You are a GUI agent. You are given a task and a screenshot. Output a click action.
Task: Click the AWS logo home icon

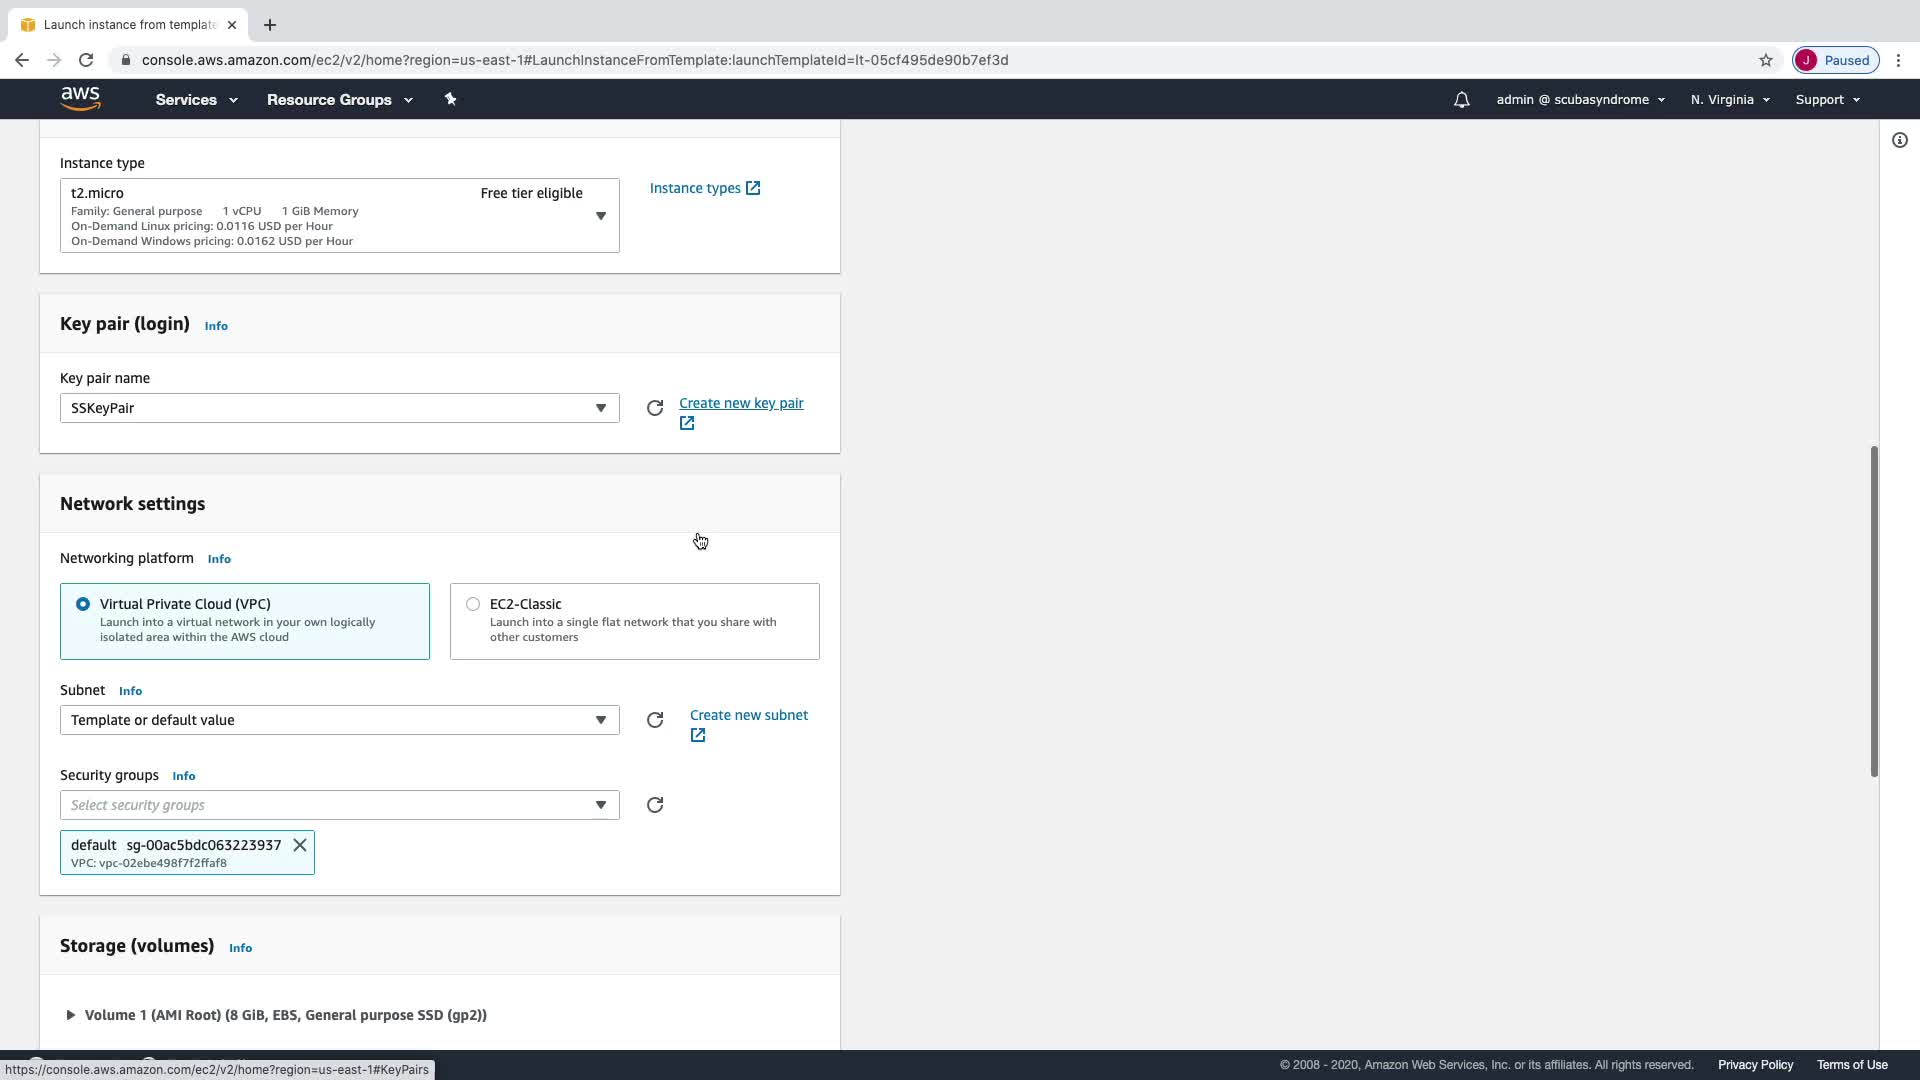(80, 99)
